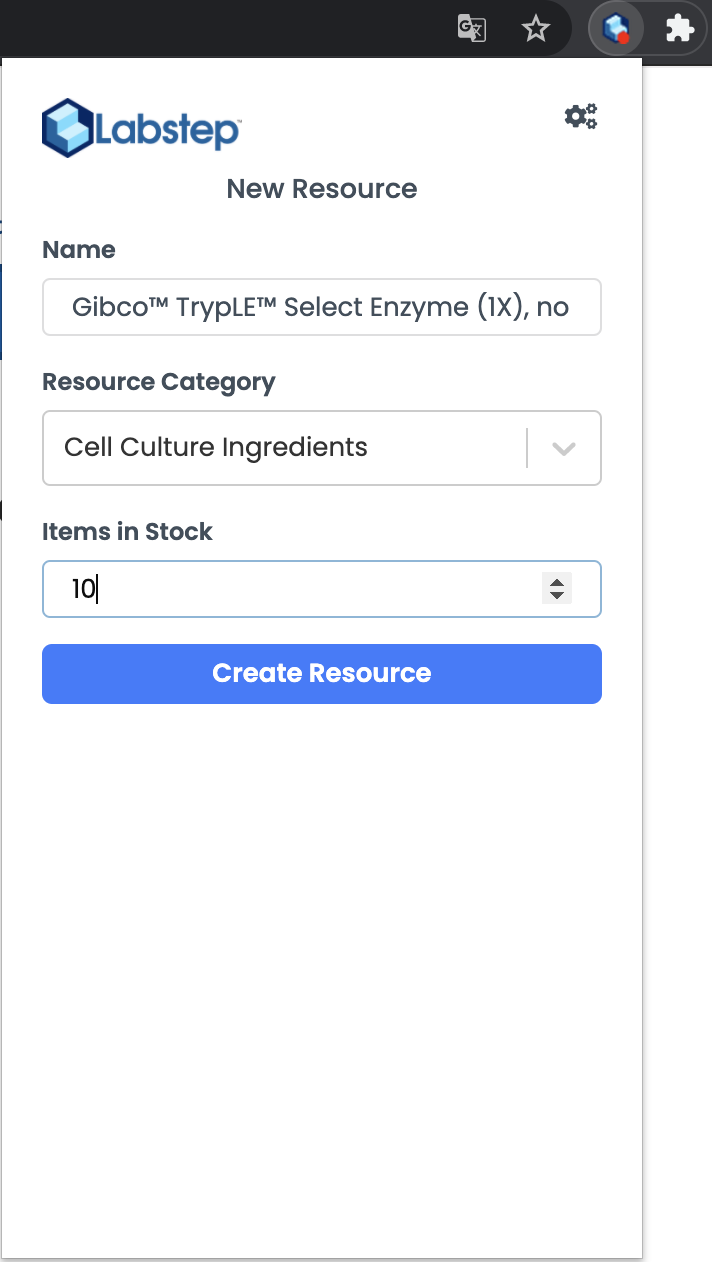Viewport: 712px width, 1262px height.
Task: Expand the Resource Category chevron arrow
Action: 564,448
